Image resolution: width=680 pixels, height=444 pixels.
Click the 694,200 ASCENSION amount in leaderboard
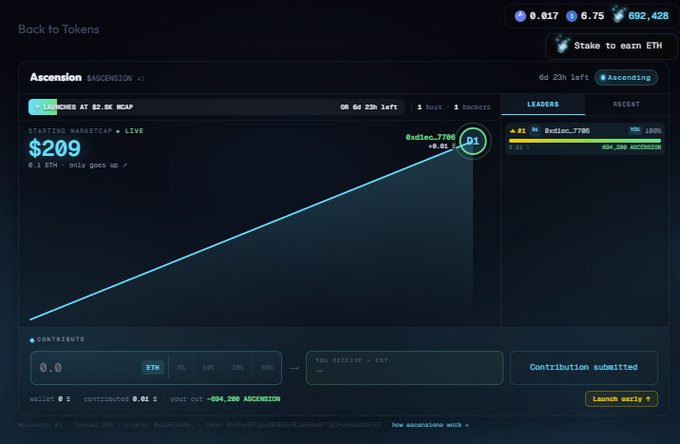(x=631, y=147)
